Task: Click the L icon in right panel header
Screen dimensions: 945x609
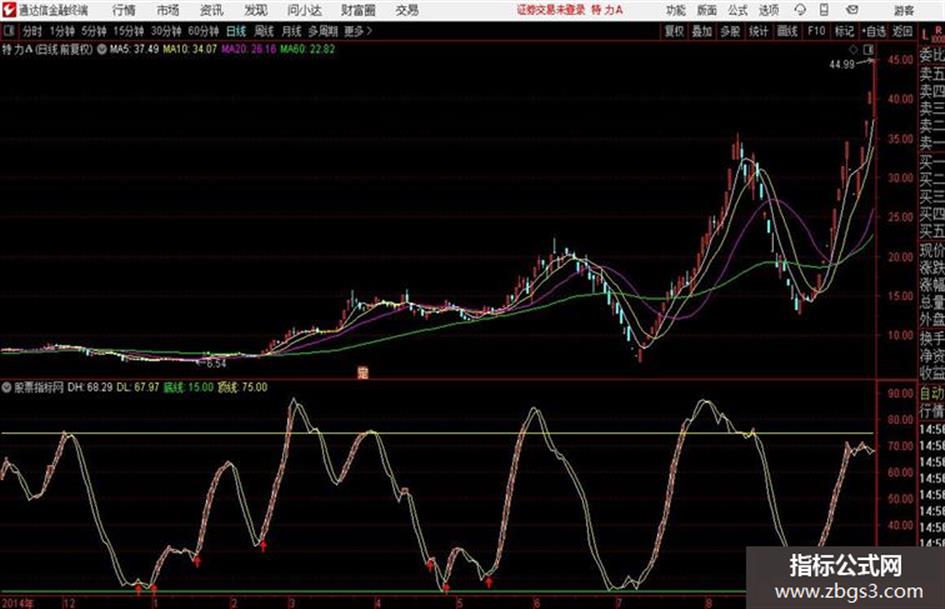Action: tap(925, 34)
